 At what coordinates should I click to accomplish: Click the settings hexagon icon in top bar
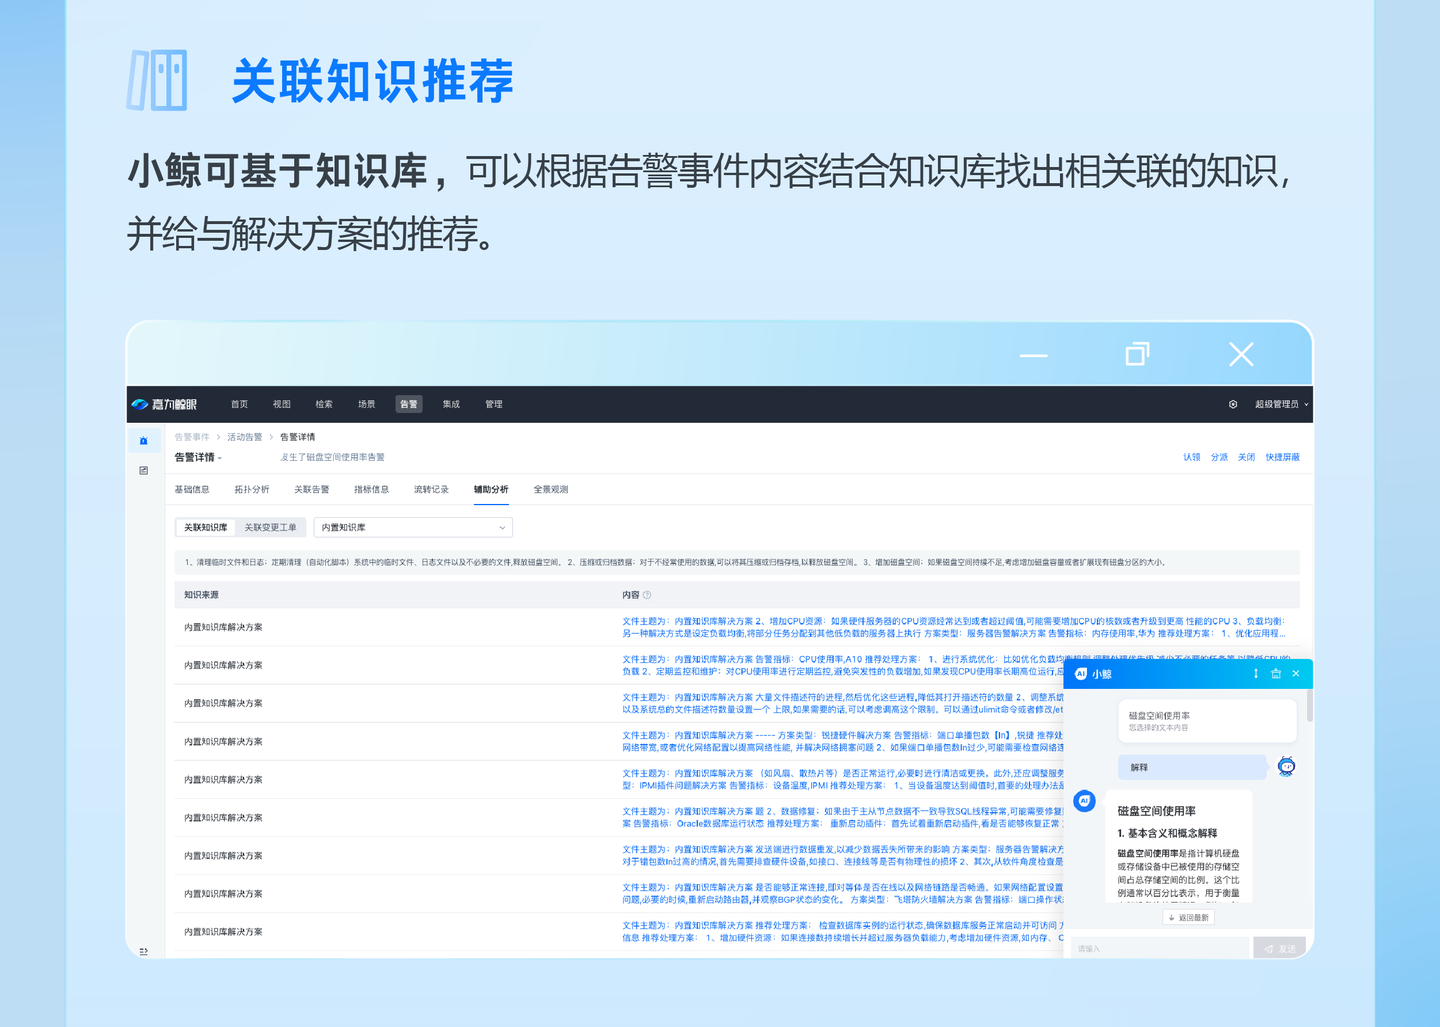(x=1233, y=404)
